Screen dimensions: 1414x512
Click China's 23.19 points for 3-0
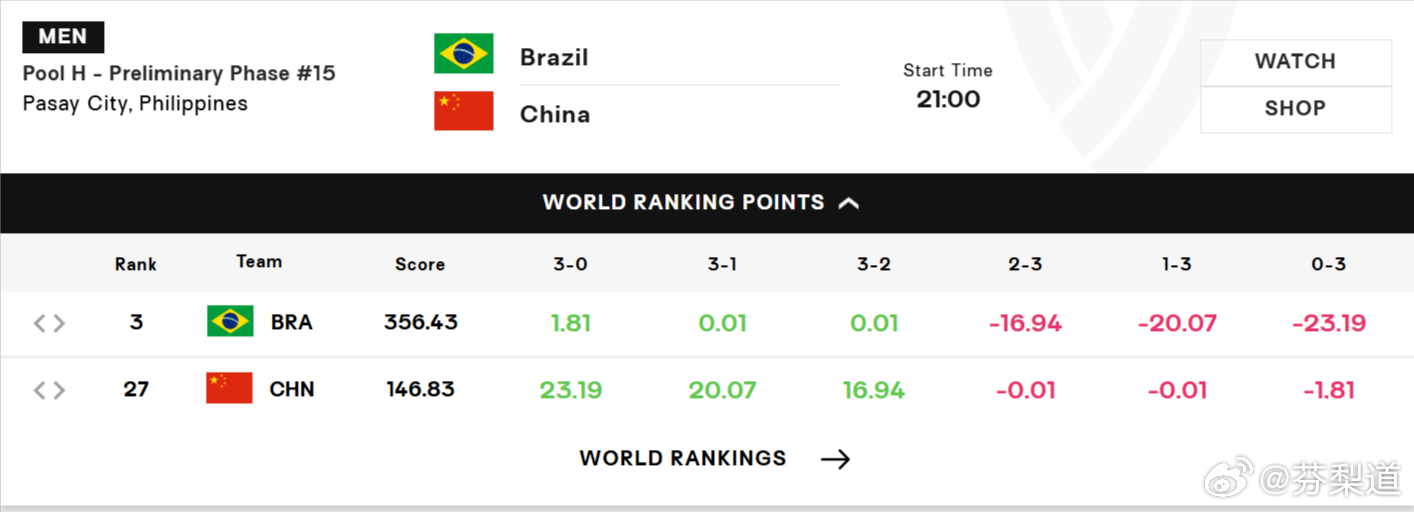click(571, 390)
